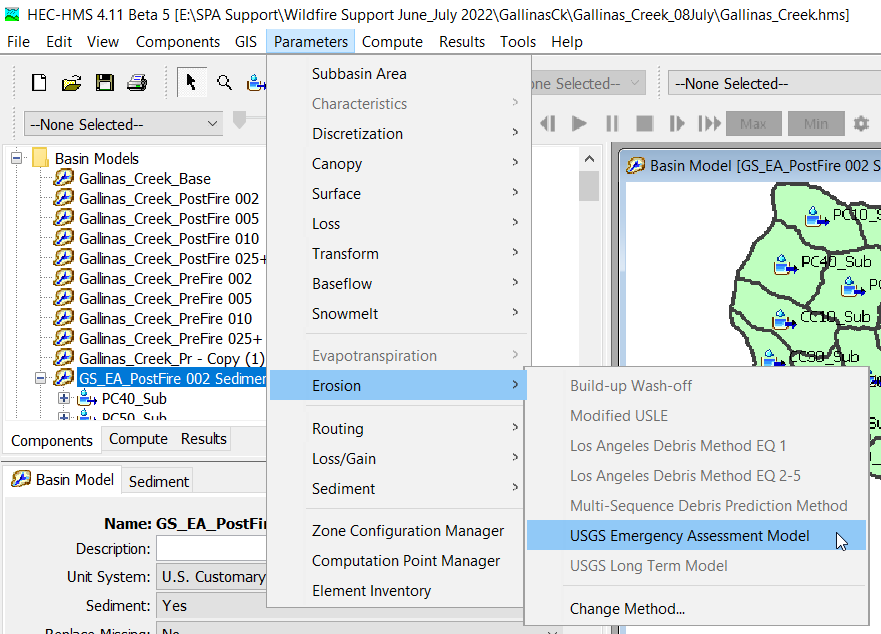Screen dimensions: 881x634
Task: Select USGS Emergency Assessment Model
Action: click(x=689, y=536)
